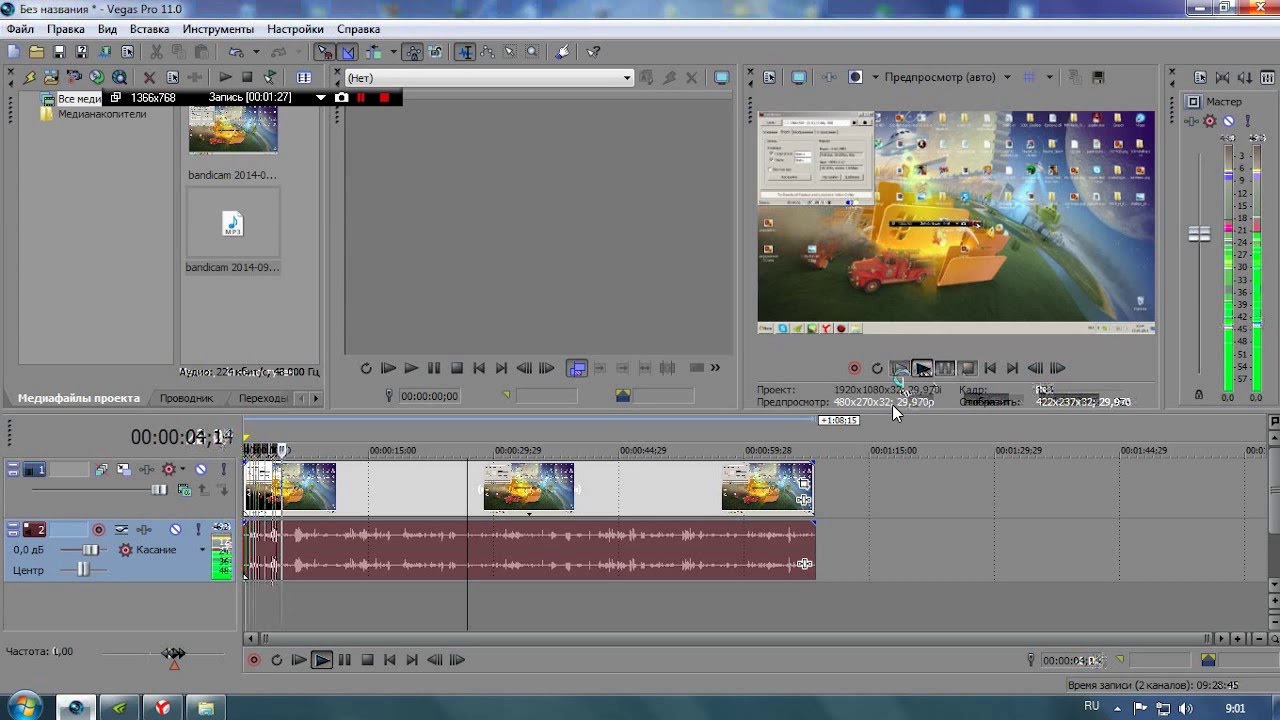Select Медианакопители folder
Image resolution: width=1280 pixels, height=720 pixels.
(x=102, y=114)
